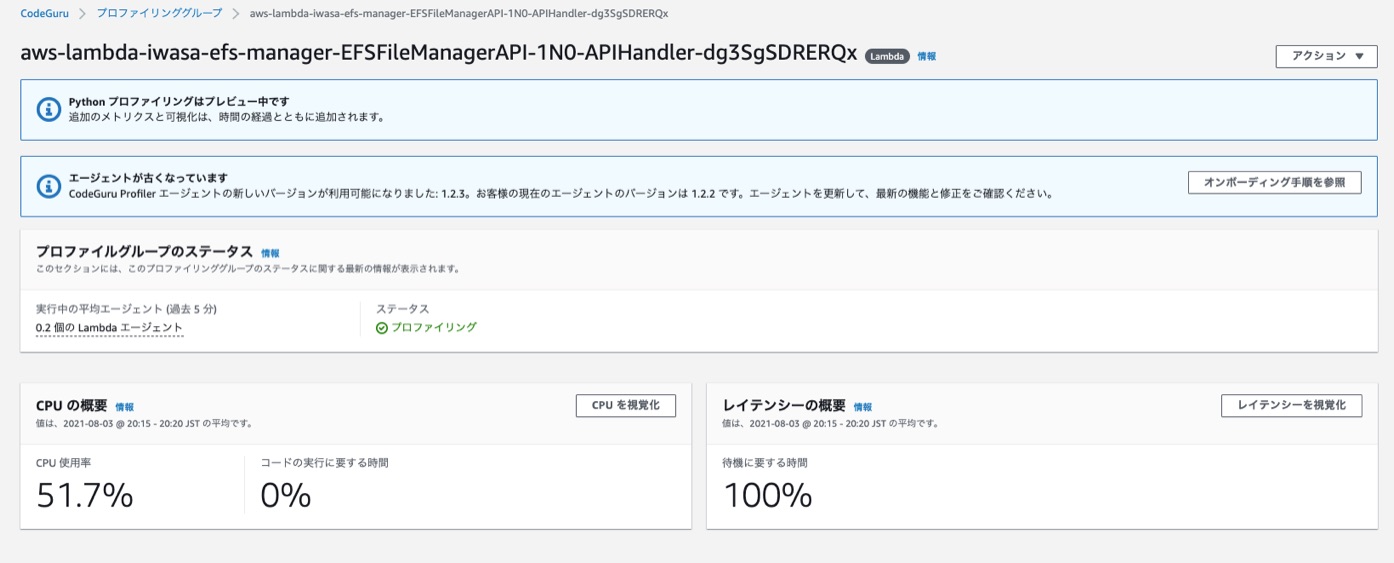Click the 0% code execution time value
The image size is (1394, 563).
[286, 495]
